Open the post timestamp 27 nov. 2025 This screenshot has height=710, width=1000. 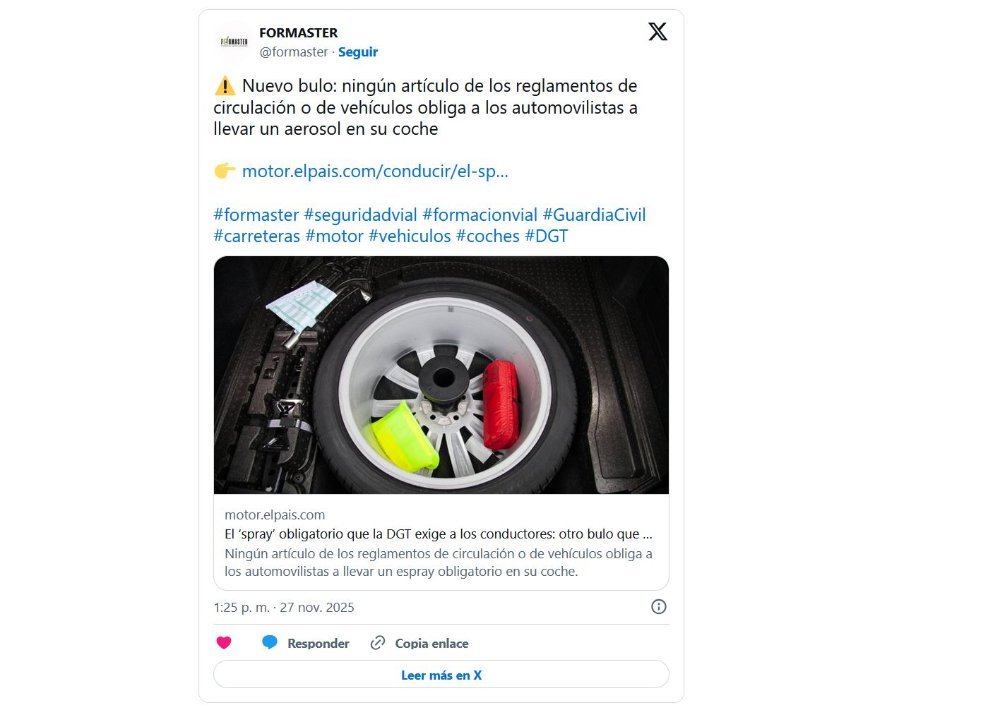click(x=284, y=607)
